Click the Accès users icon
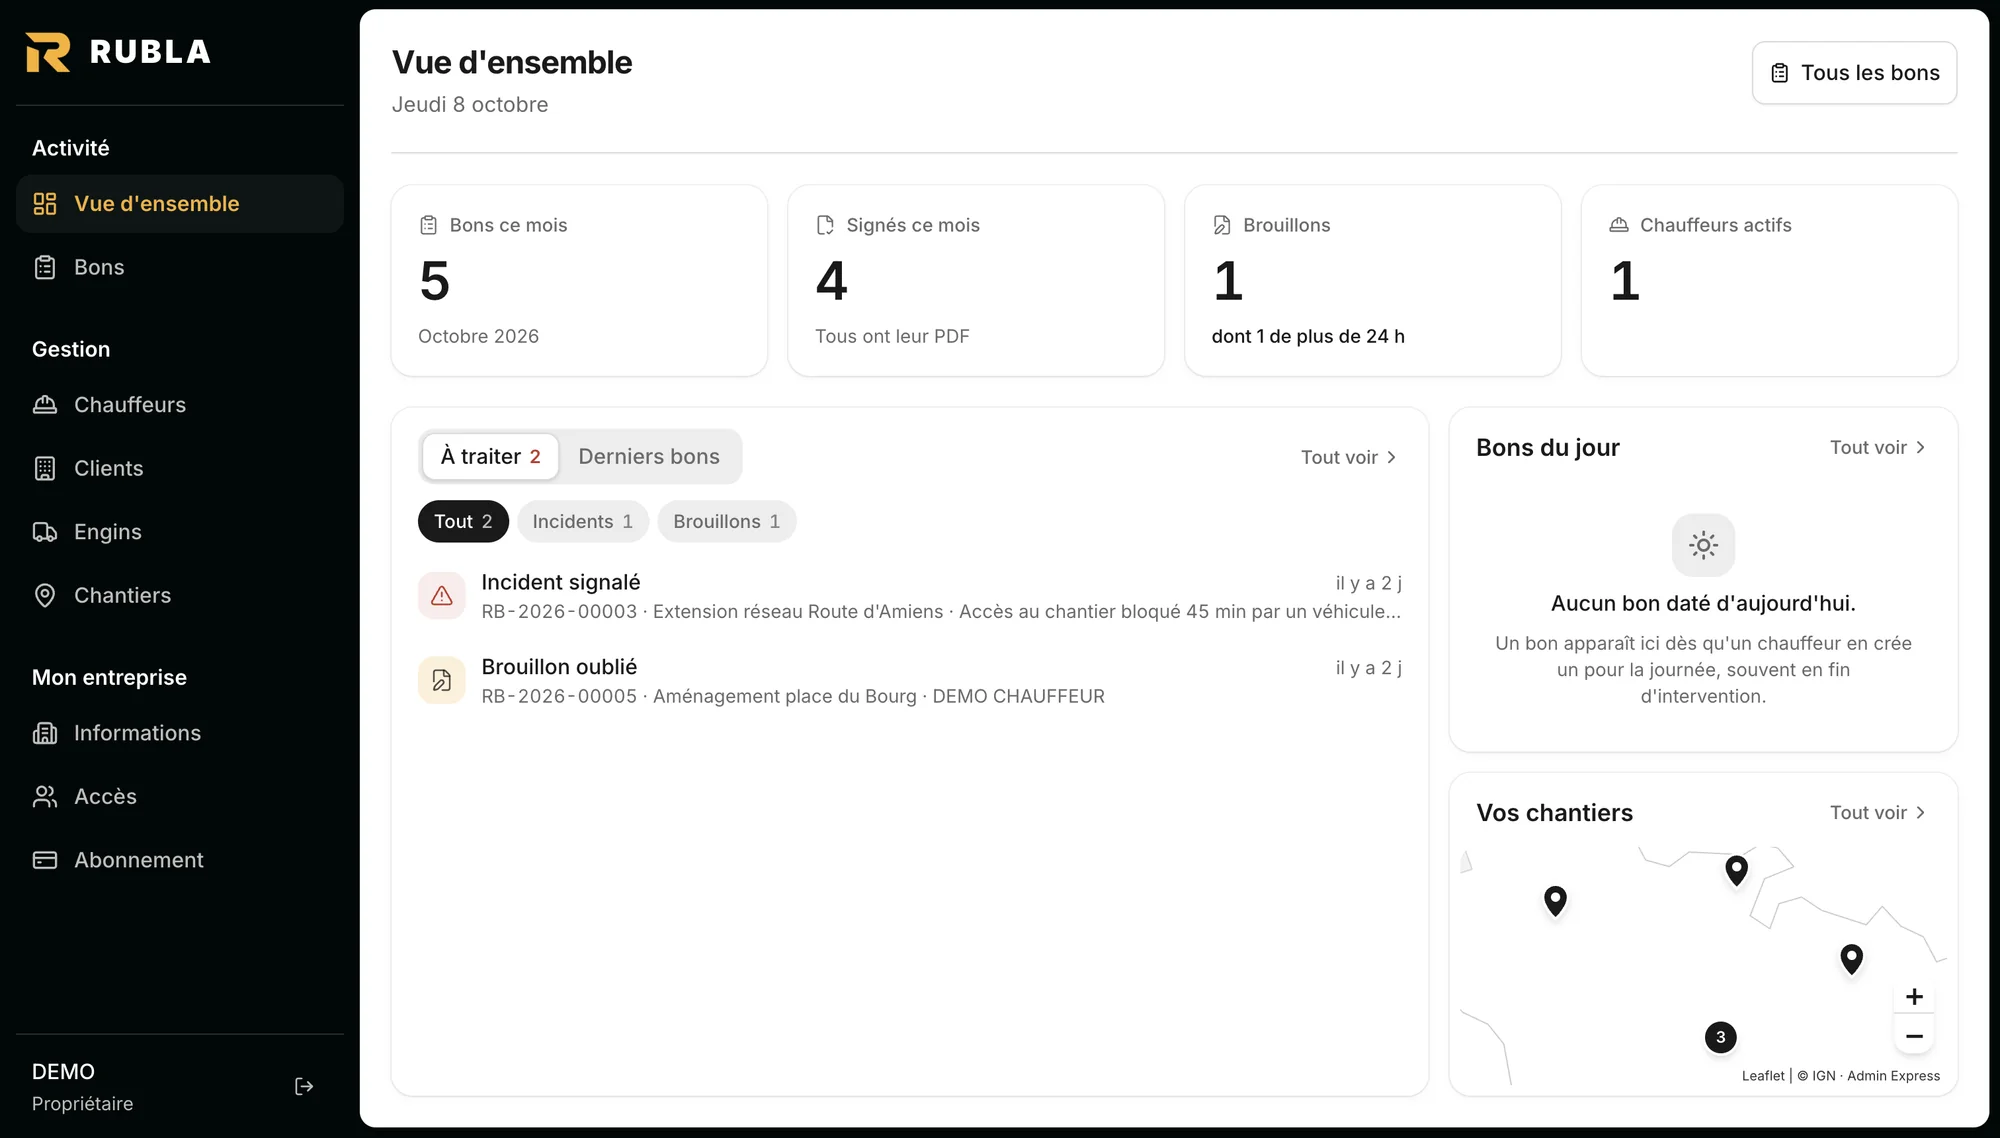This screenshot has width=2000, height=1138. coord(45,796)
